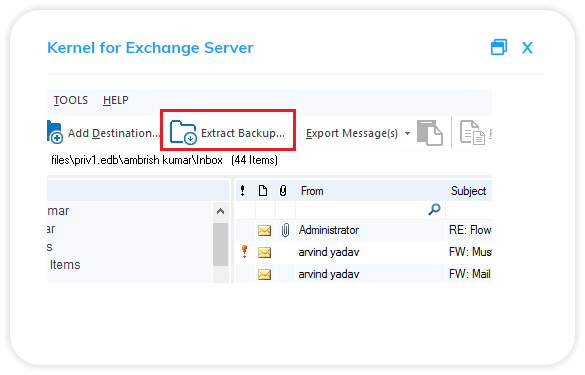
Task: Select the FW: Mus subject cell
Action: pyautogui.click(x=470, y=252)
